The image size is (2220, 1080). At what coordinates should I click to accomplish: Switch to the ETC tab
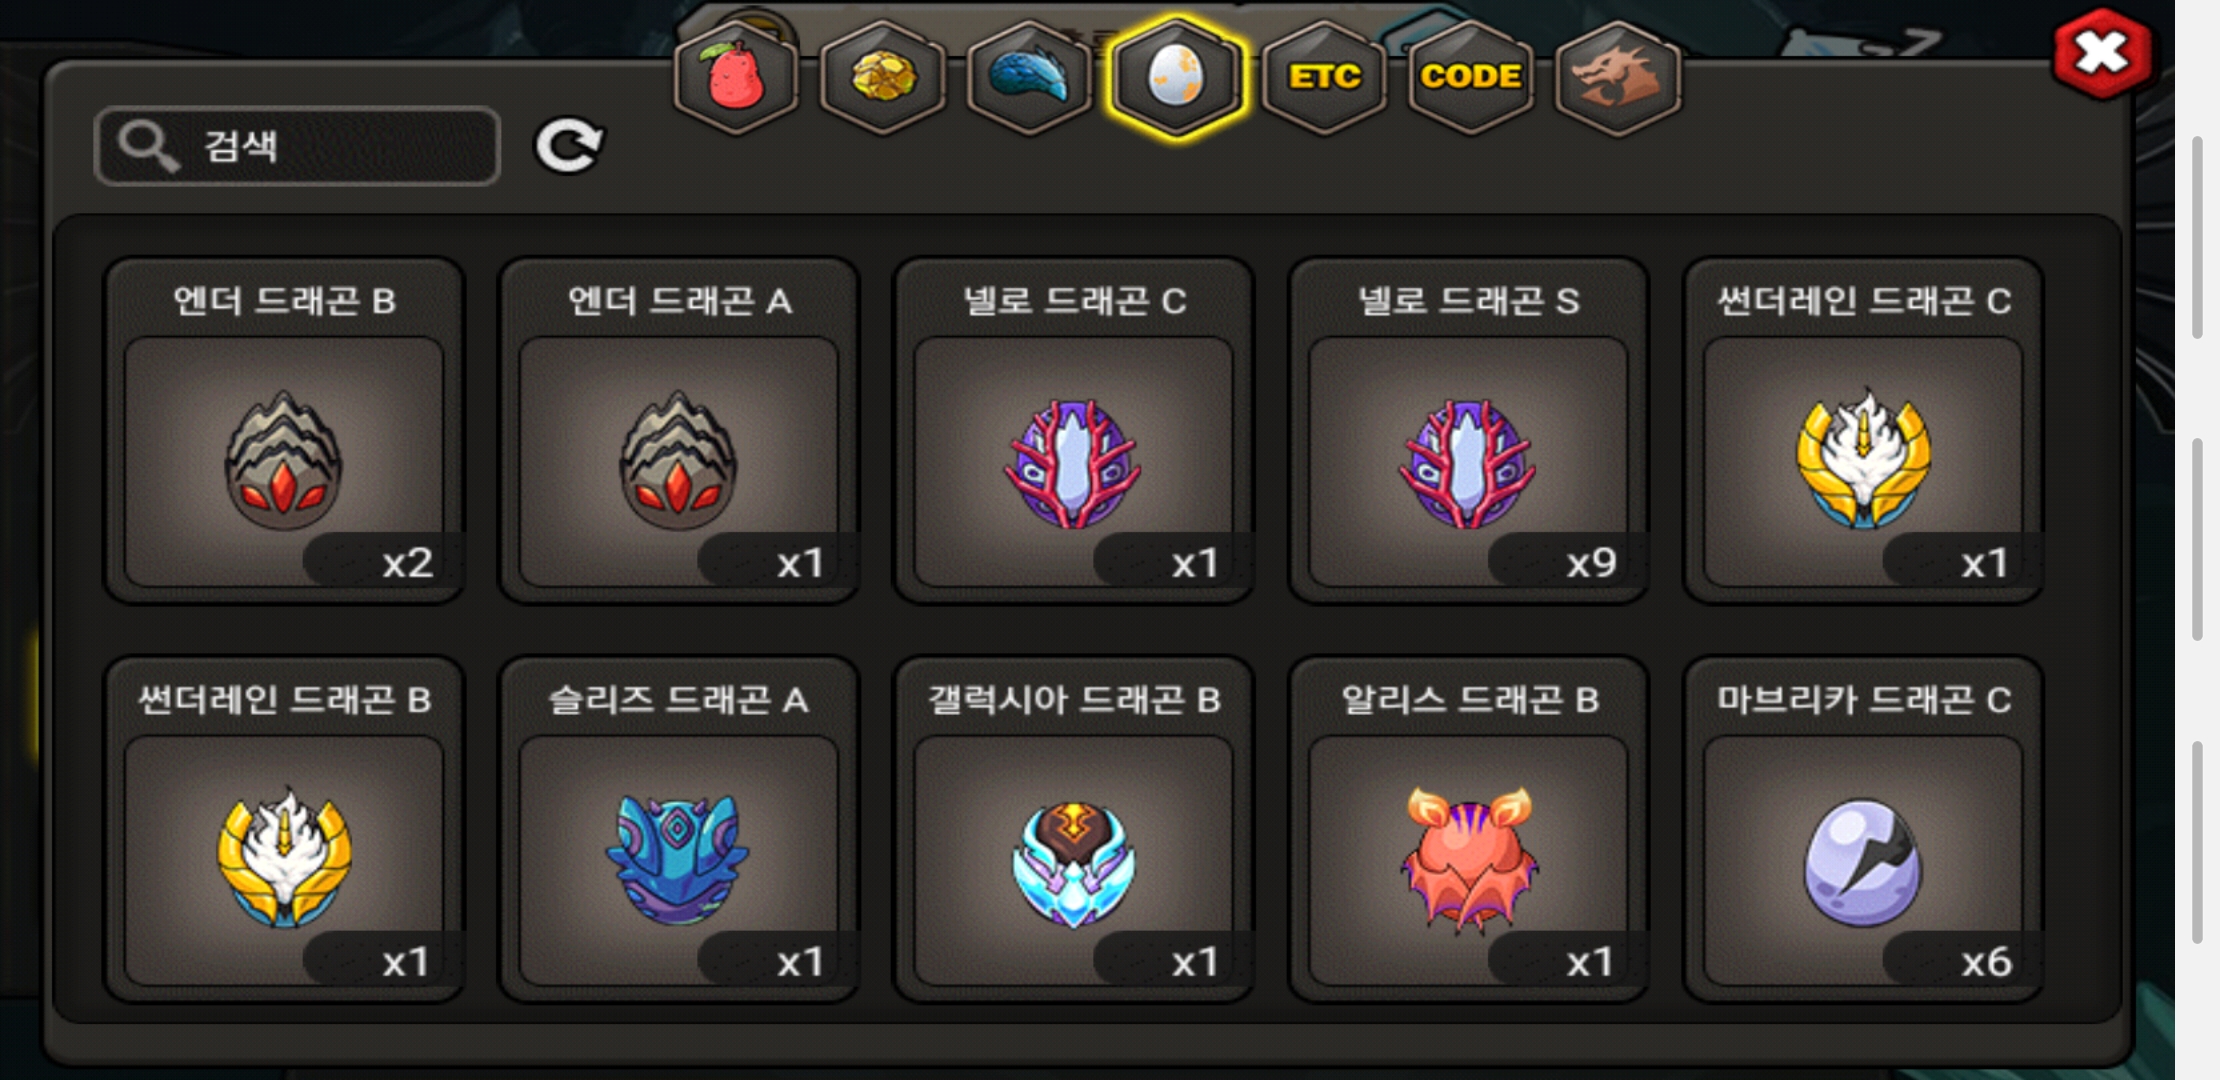(1324, 77)
